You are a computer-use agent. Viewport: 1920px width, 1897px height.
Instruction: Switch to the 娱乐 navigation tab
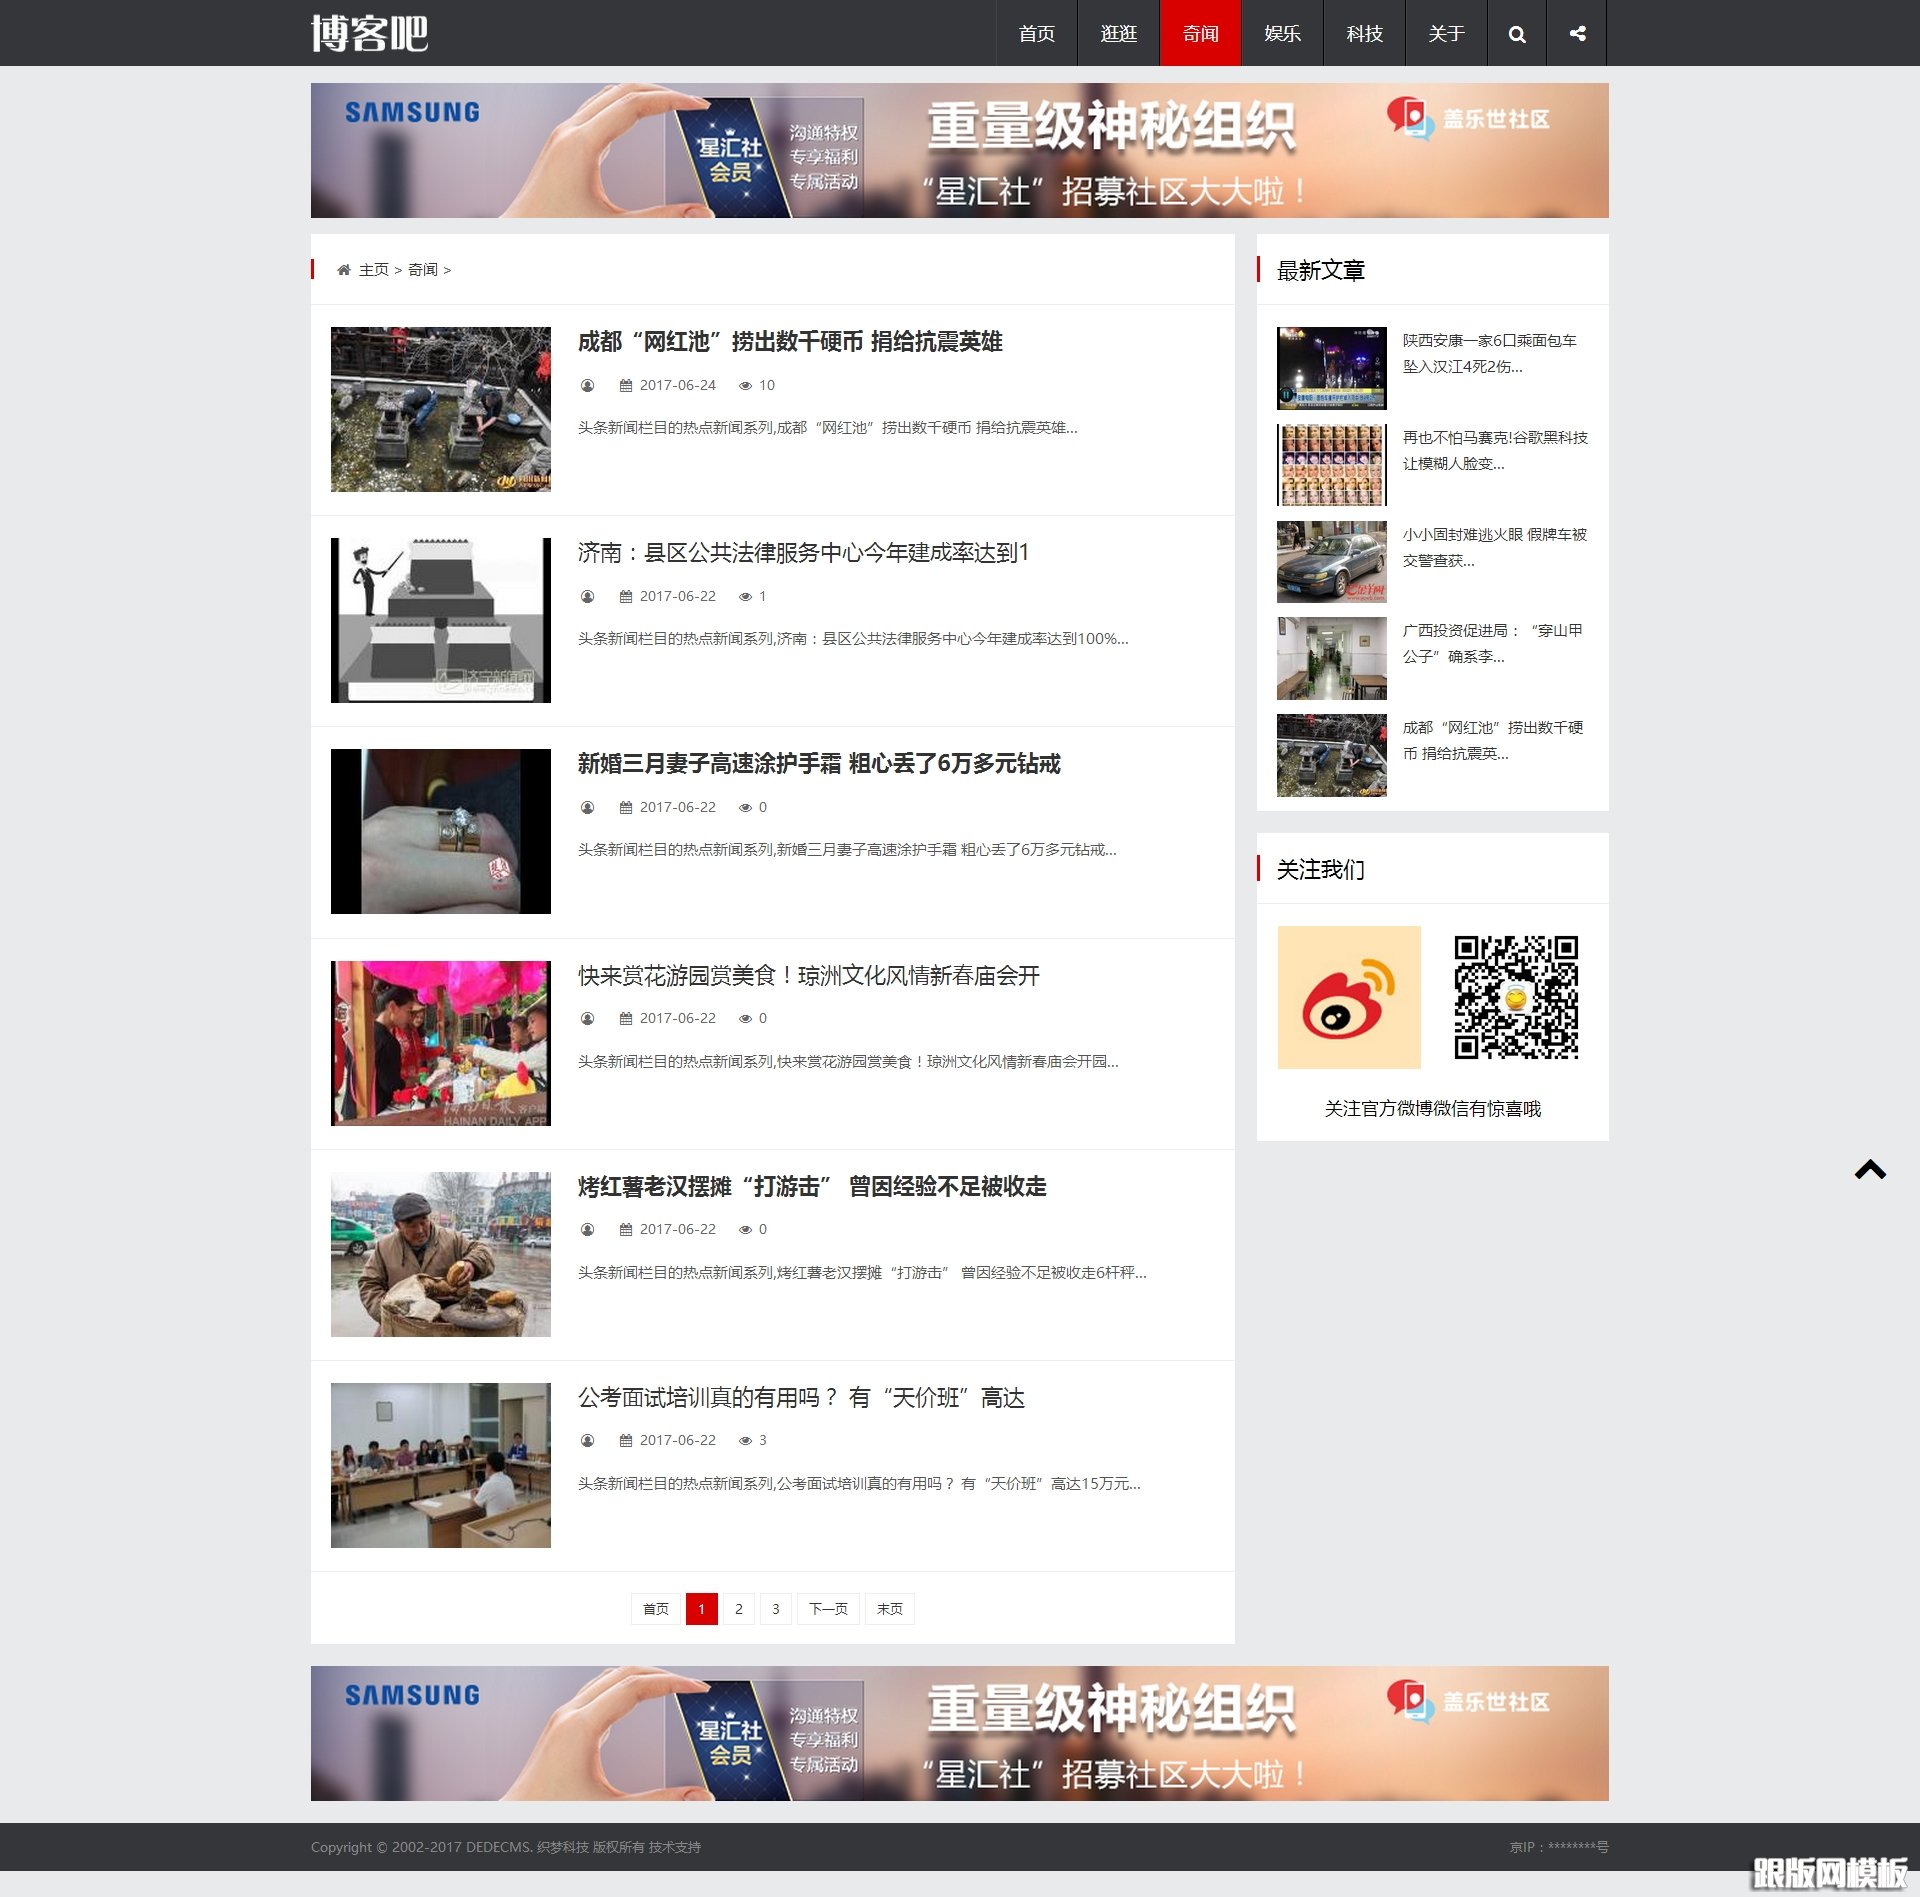pos(1283,33)
